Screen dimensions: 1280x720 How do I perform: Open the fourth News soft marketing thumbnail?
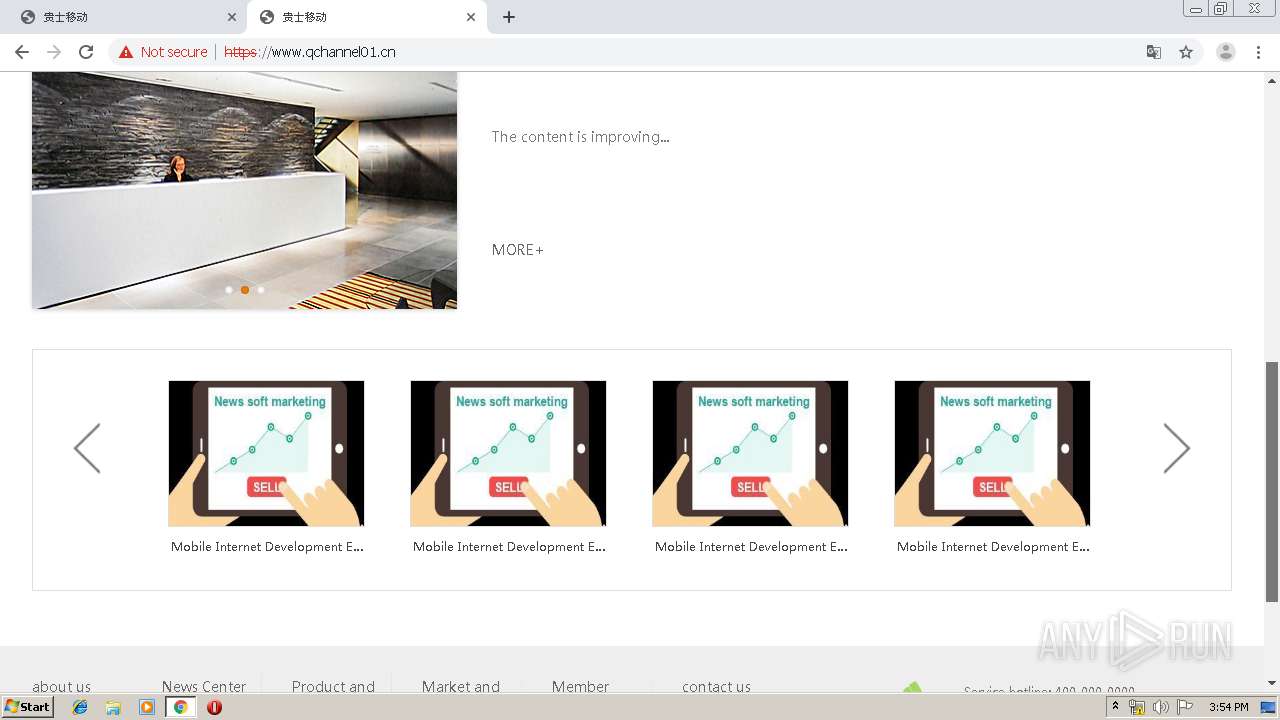992,453
